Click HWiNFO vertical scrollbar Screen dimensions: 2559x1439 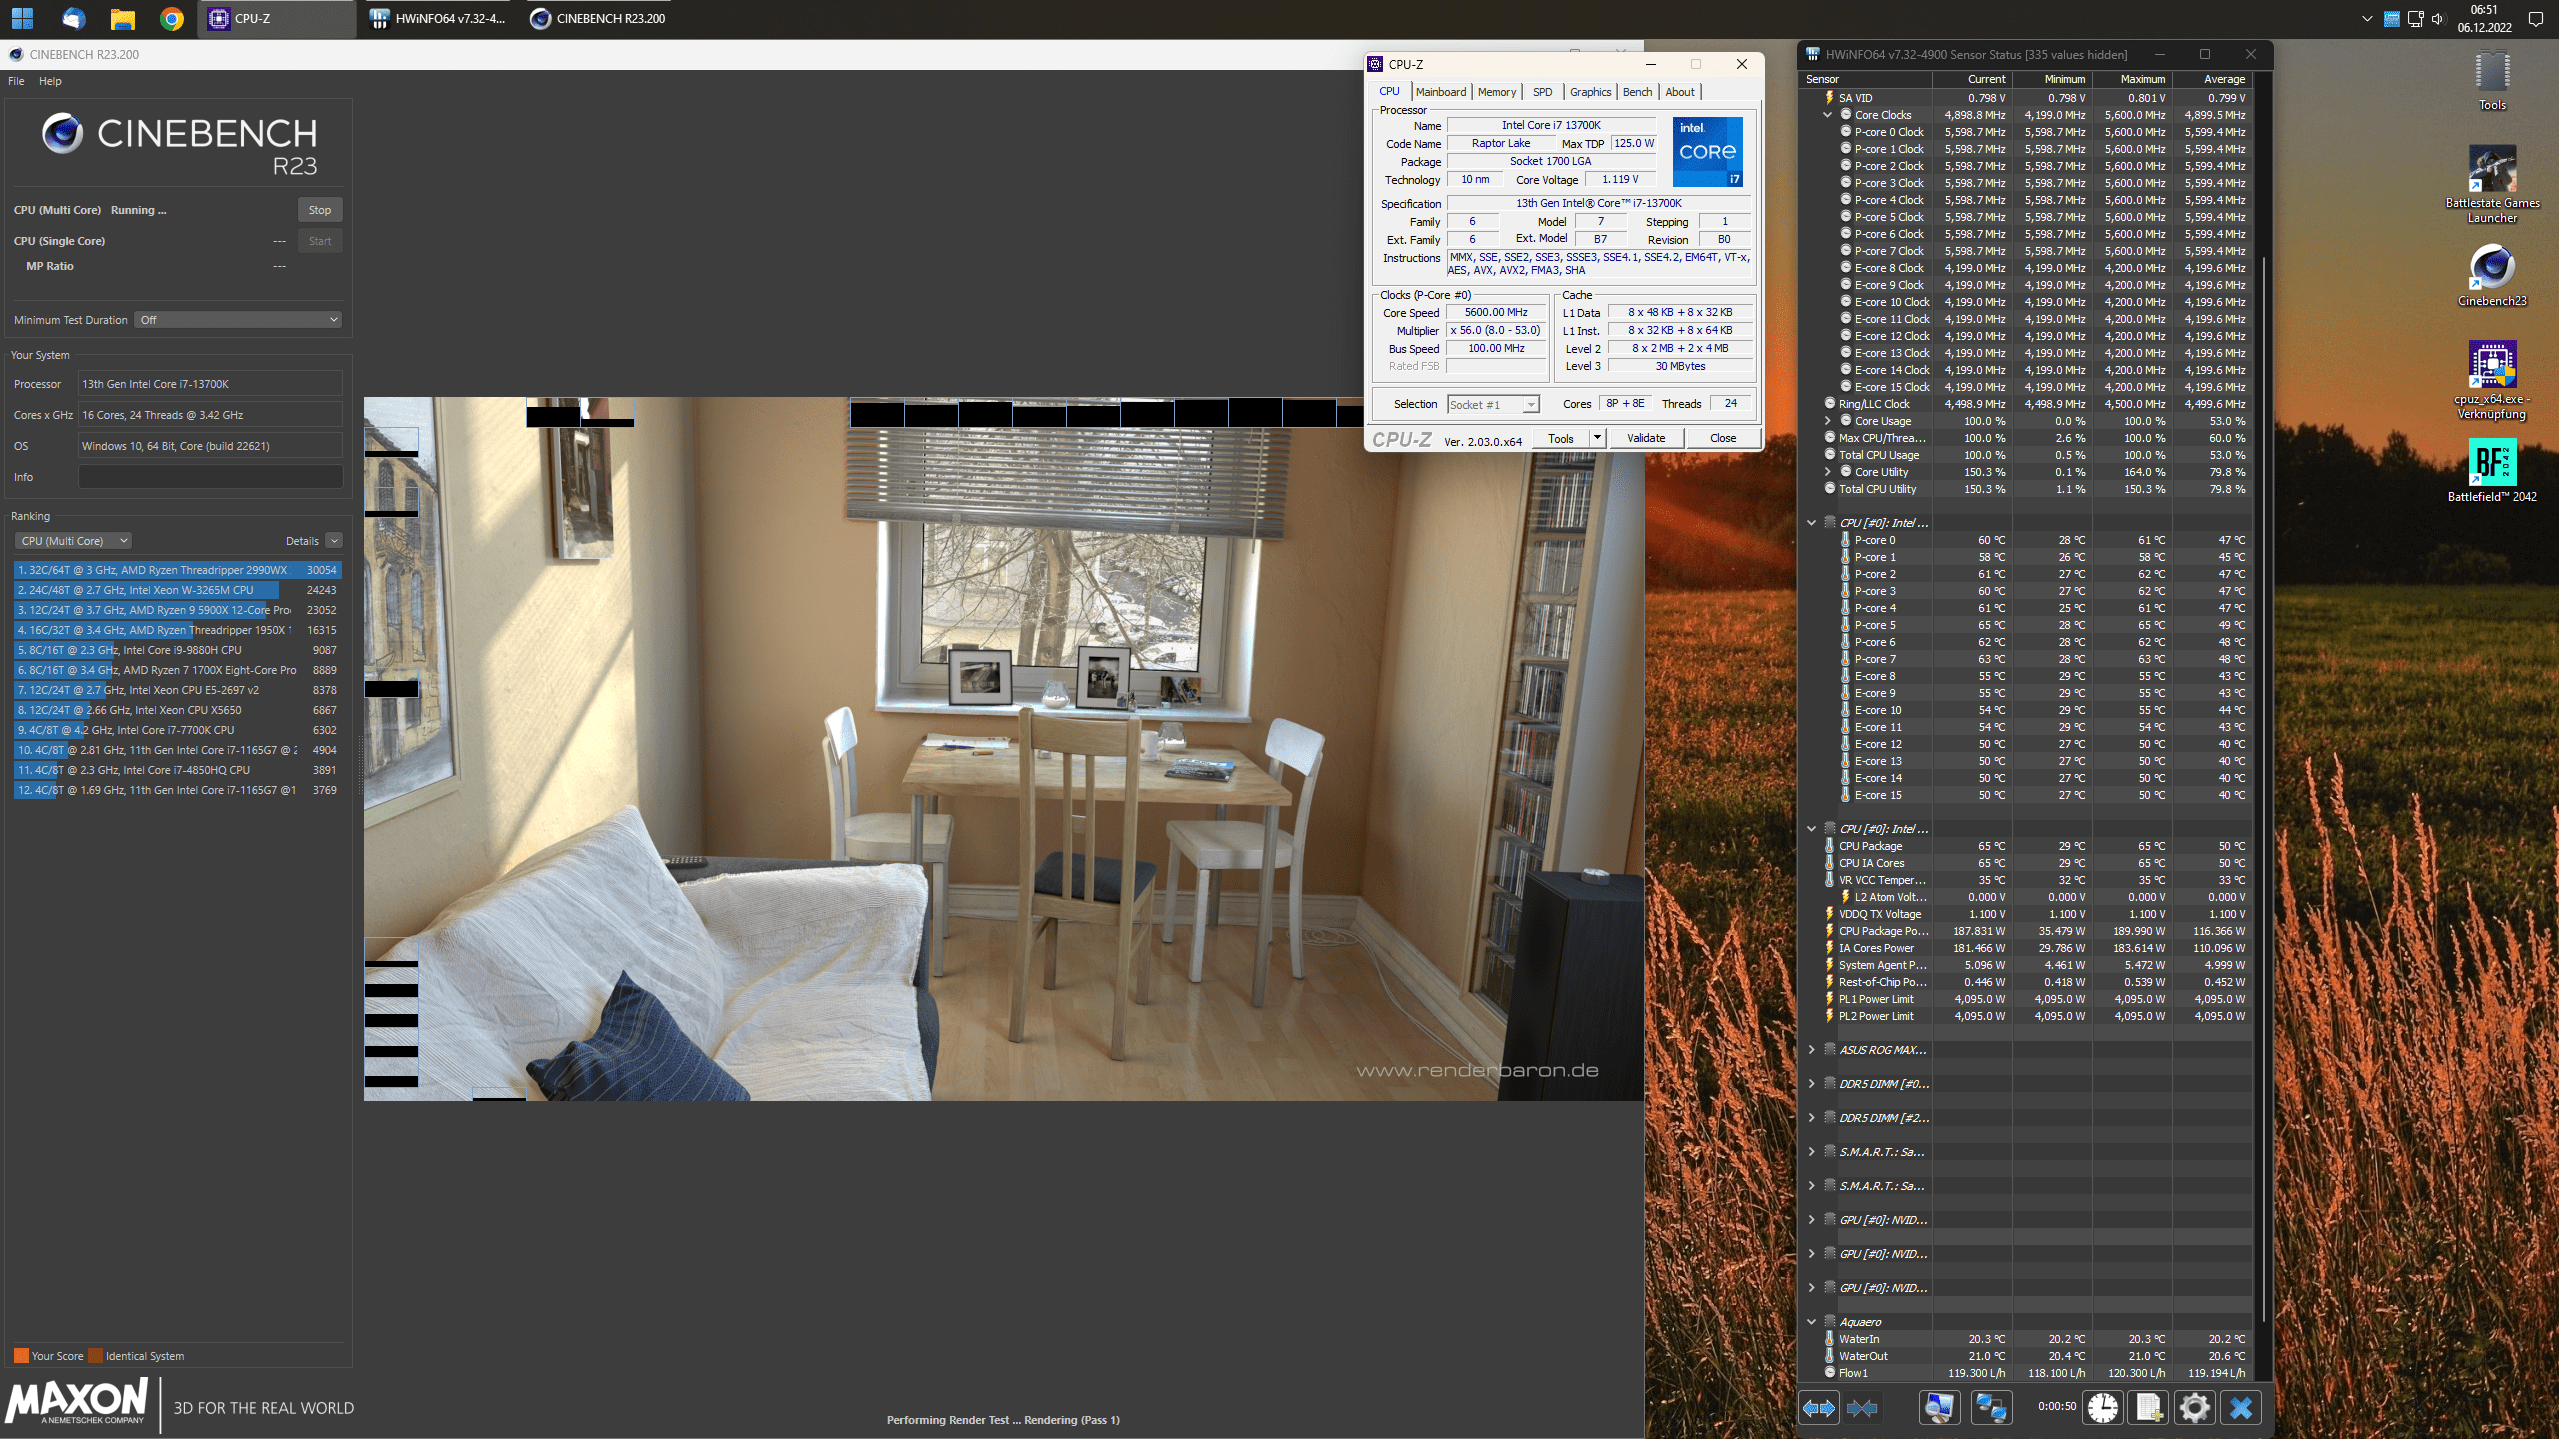pos(2264,790)
